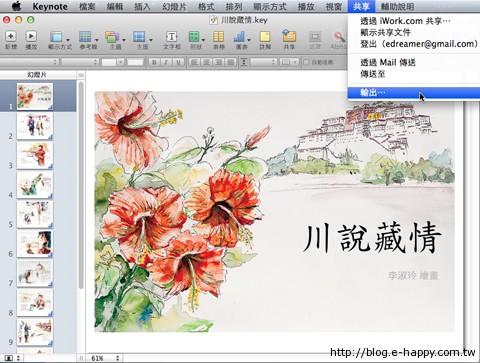Select slide 8 thumbnail in navigator
Image resolution: width=480 pixels, height=363 pixels.
coord(35,303)
